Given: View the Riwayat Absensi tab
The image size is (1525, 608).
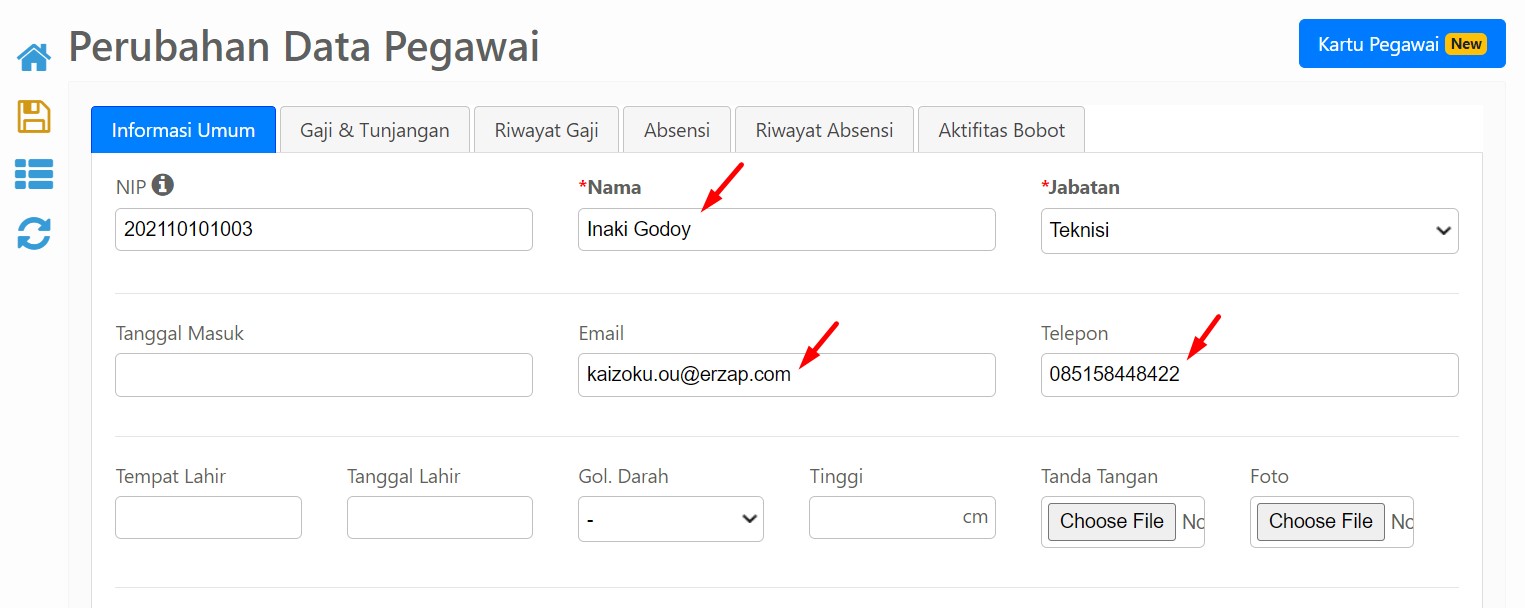Looking at the screenshot, I should pos(825,130).
